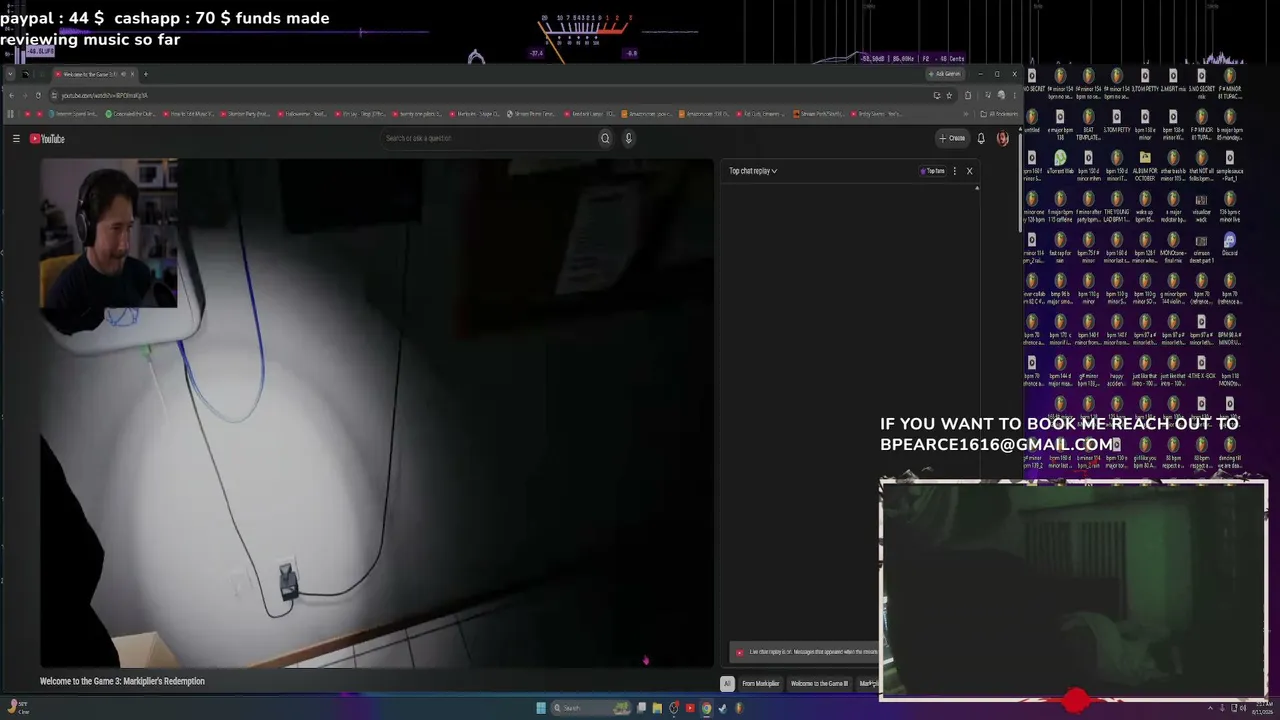The height and width of the screenshot is (720, 1280).
Task: Select the All filter chip
Action: tap(727, 684)
